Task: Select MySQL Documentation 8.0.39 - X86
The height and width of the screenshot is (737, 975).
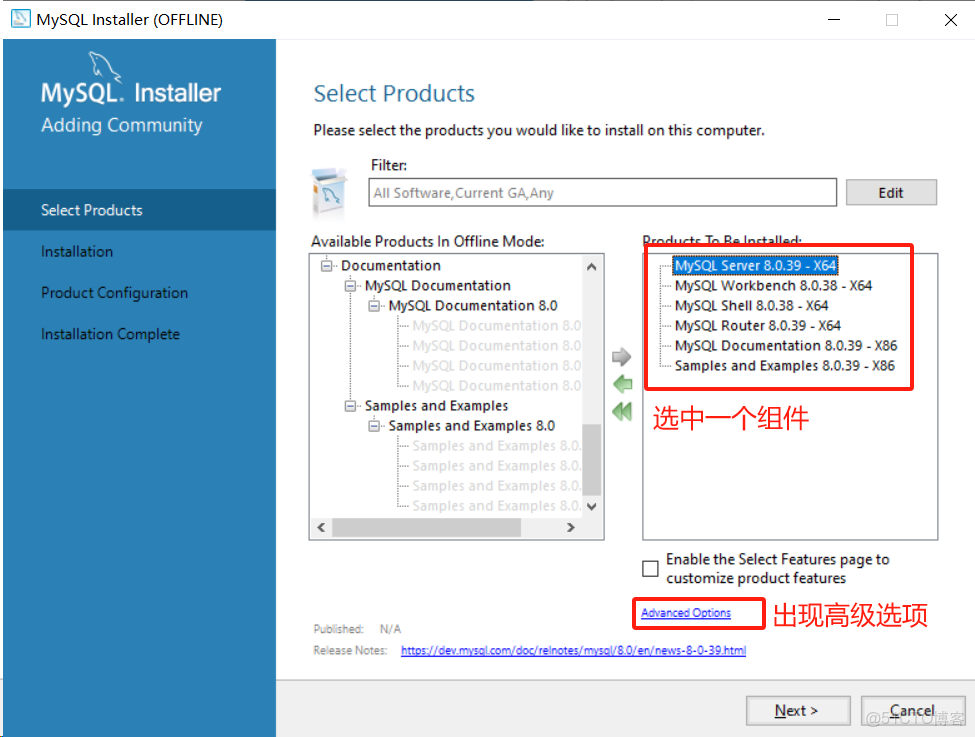Action: (x=786, y=345)
